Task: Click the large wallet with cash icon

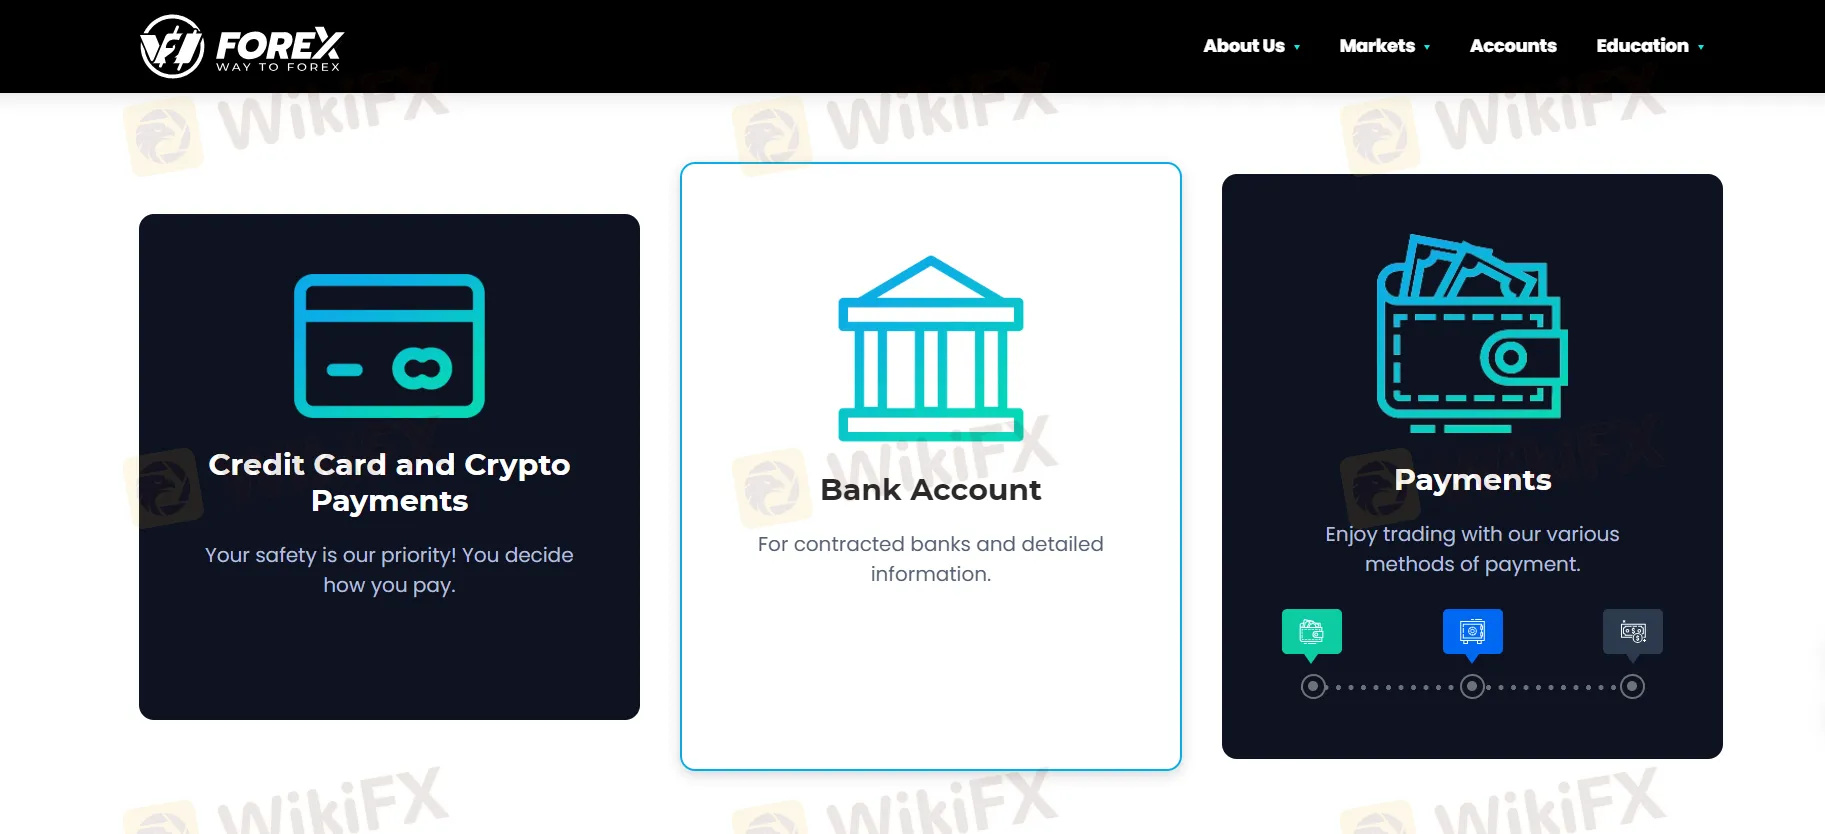Action: (1472, 333)
